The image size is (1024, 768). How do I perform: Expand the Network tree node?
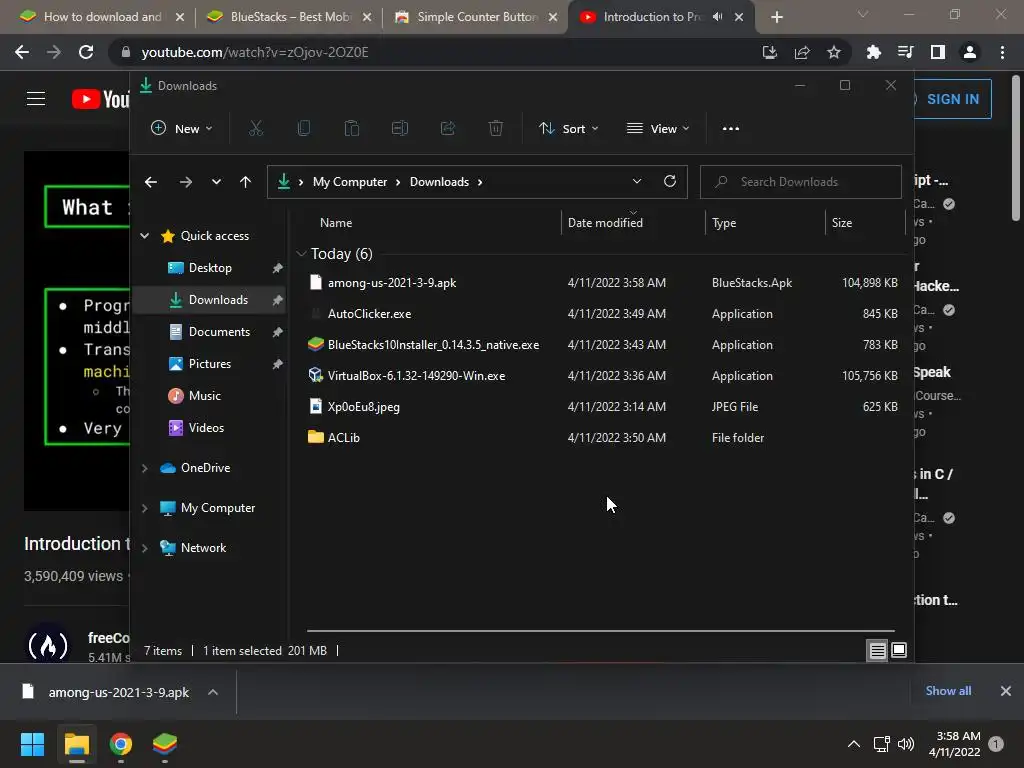pyautogui.click(x=145, y=548)
